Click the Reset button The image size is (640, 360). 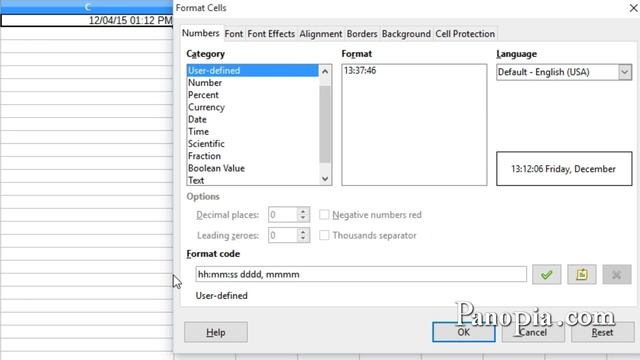click(x=602, y=332)
